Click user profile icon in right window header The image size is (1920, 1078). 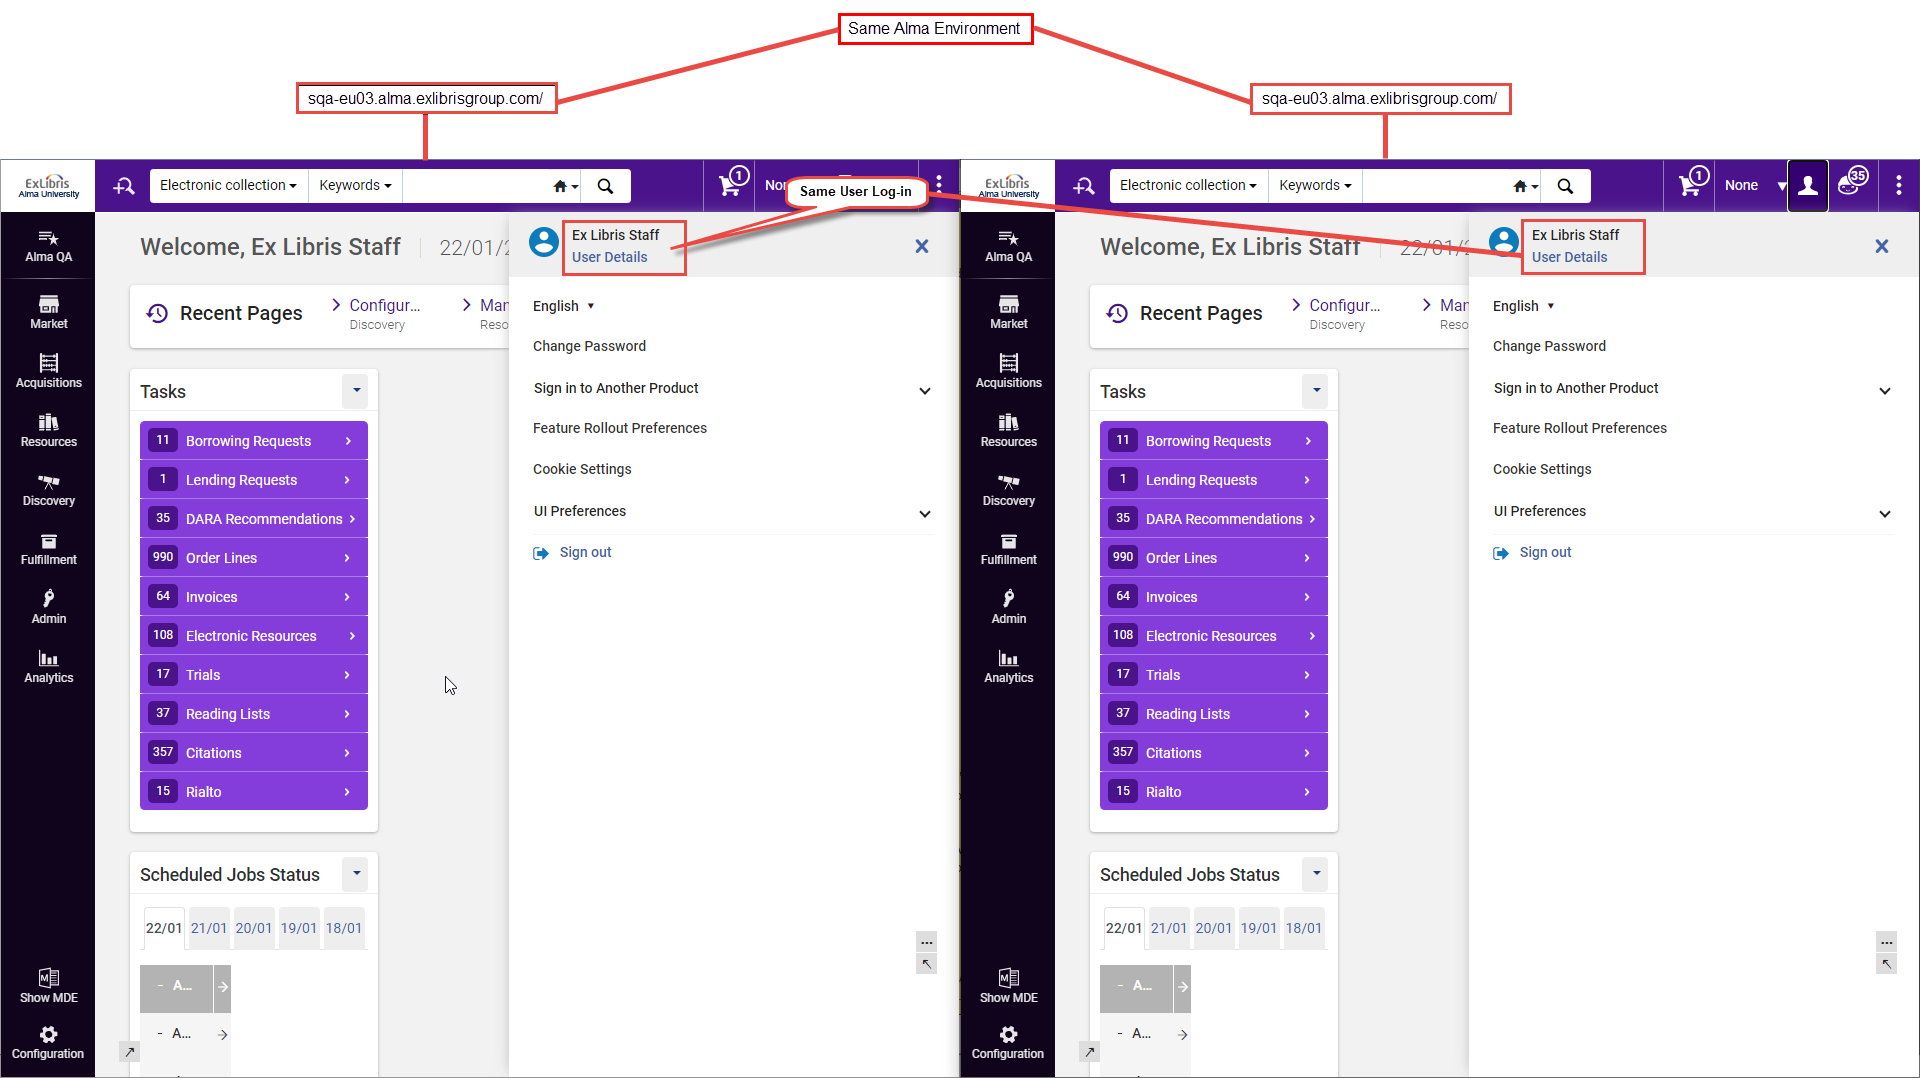tap(1808, 186)
